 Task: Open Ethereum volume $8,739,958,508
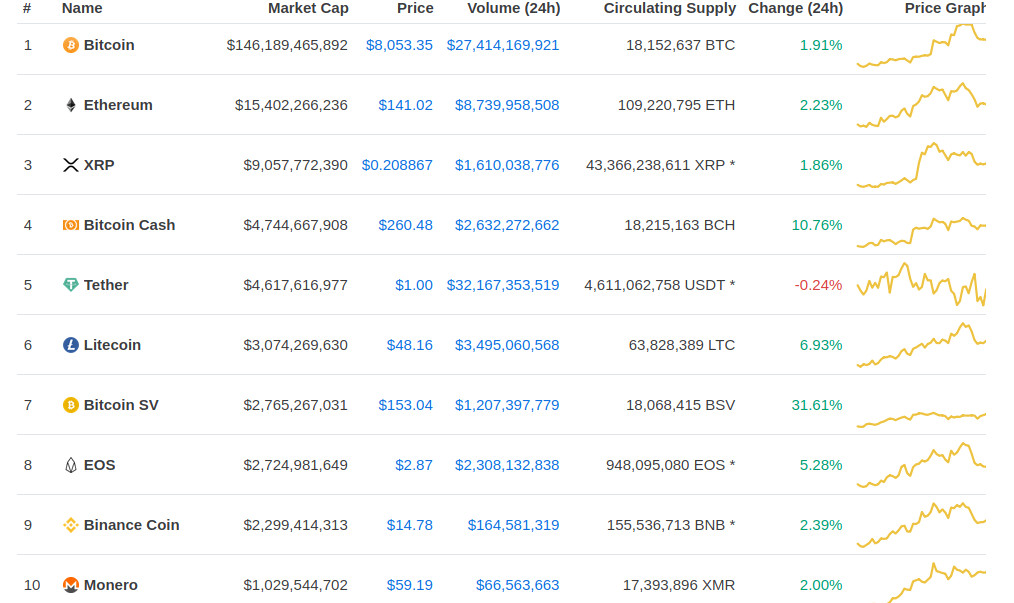click(507, 105)
